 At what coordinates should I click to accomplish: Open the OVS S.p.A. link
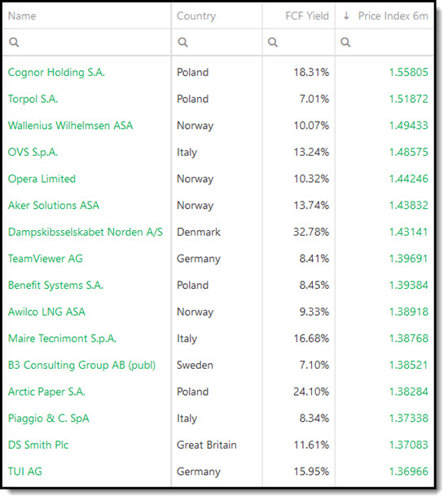coord(33,152)
